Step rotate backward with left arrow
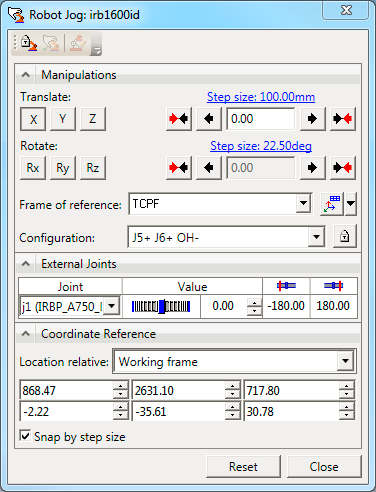The height and width of the screenshot is (492, 376). [x=209, y=168]
